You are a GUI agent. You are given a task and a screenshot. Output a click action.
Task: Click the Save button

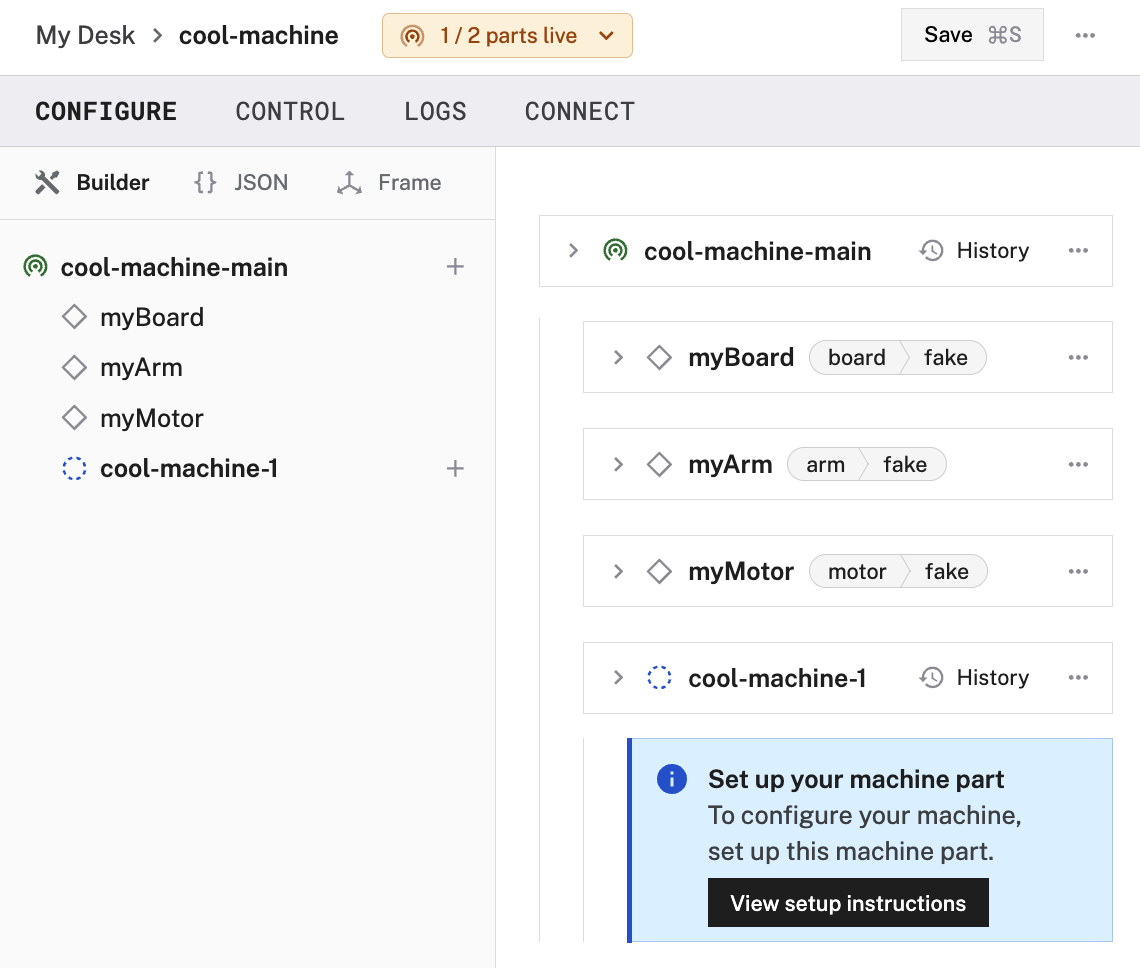point(971,34)
